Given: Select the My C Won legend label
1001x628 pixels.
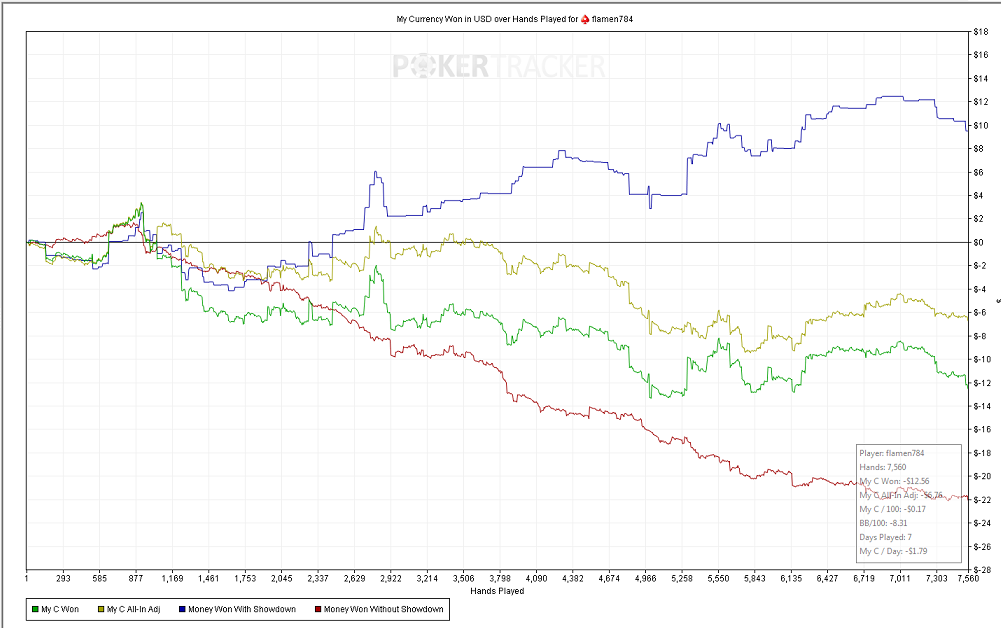Looking at the screenshot, I should pyautogui.click(x=60, y=609).
